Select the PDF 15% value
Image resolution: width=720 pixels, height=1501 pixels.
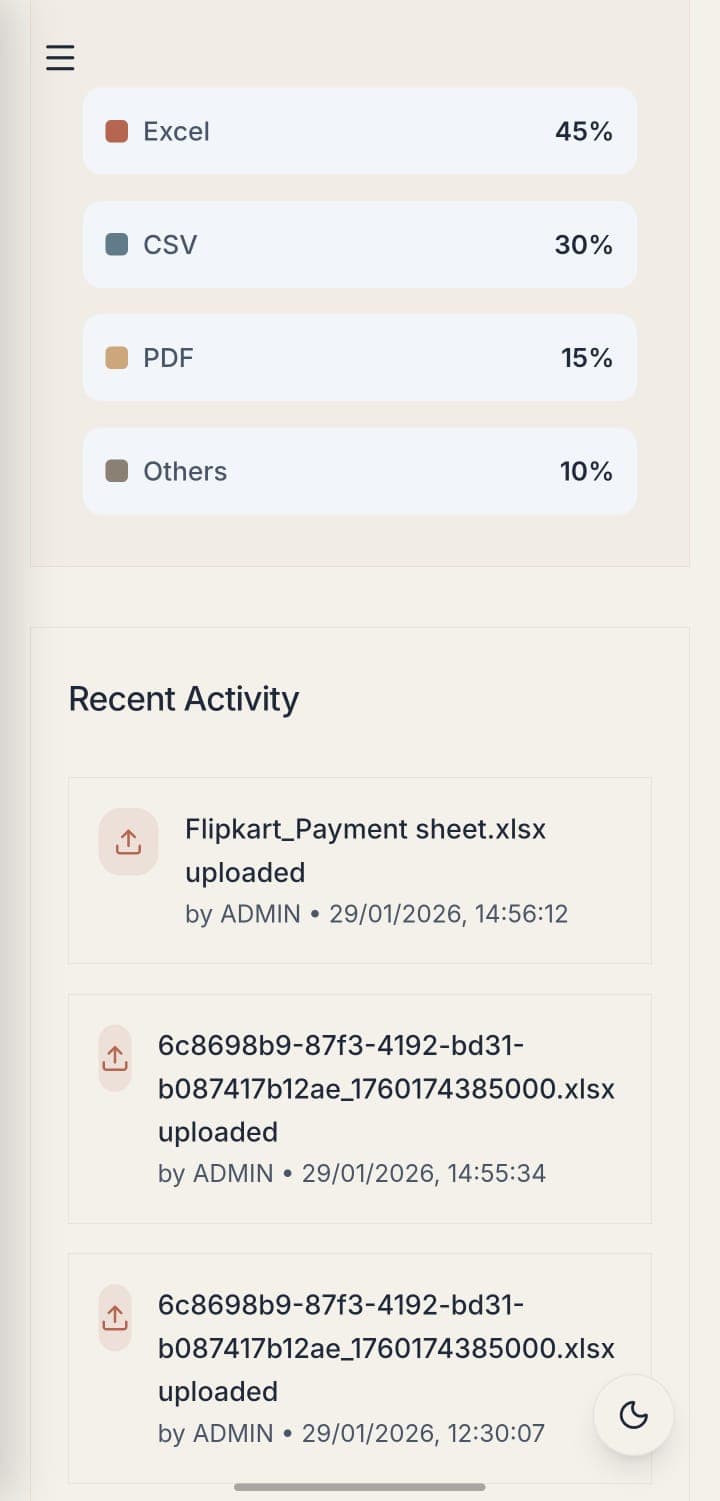coord(587,358)
